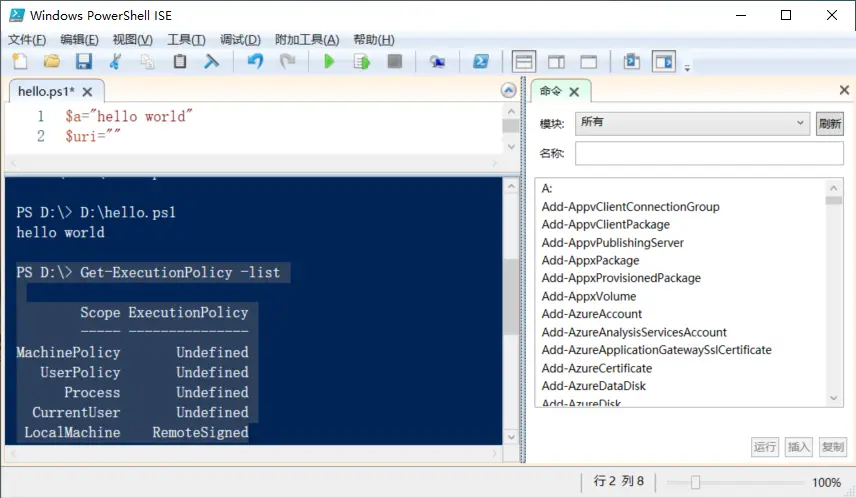Cut selection with the scissors icon
The width and height of the screenshot is (856, 498).
click(x=116, y=62)
